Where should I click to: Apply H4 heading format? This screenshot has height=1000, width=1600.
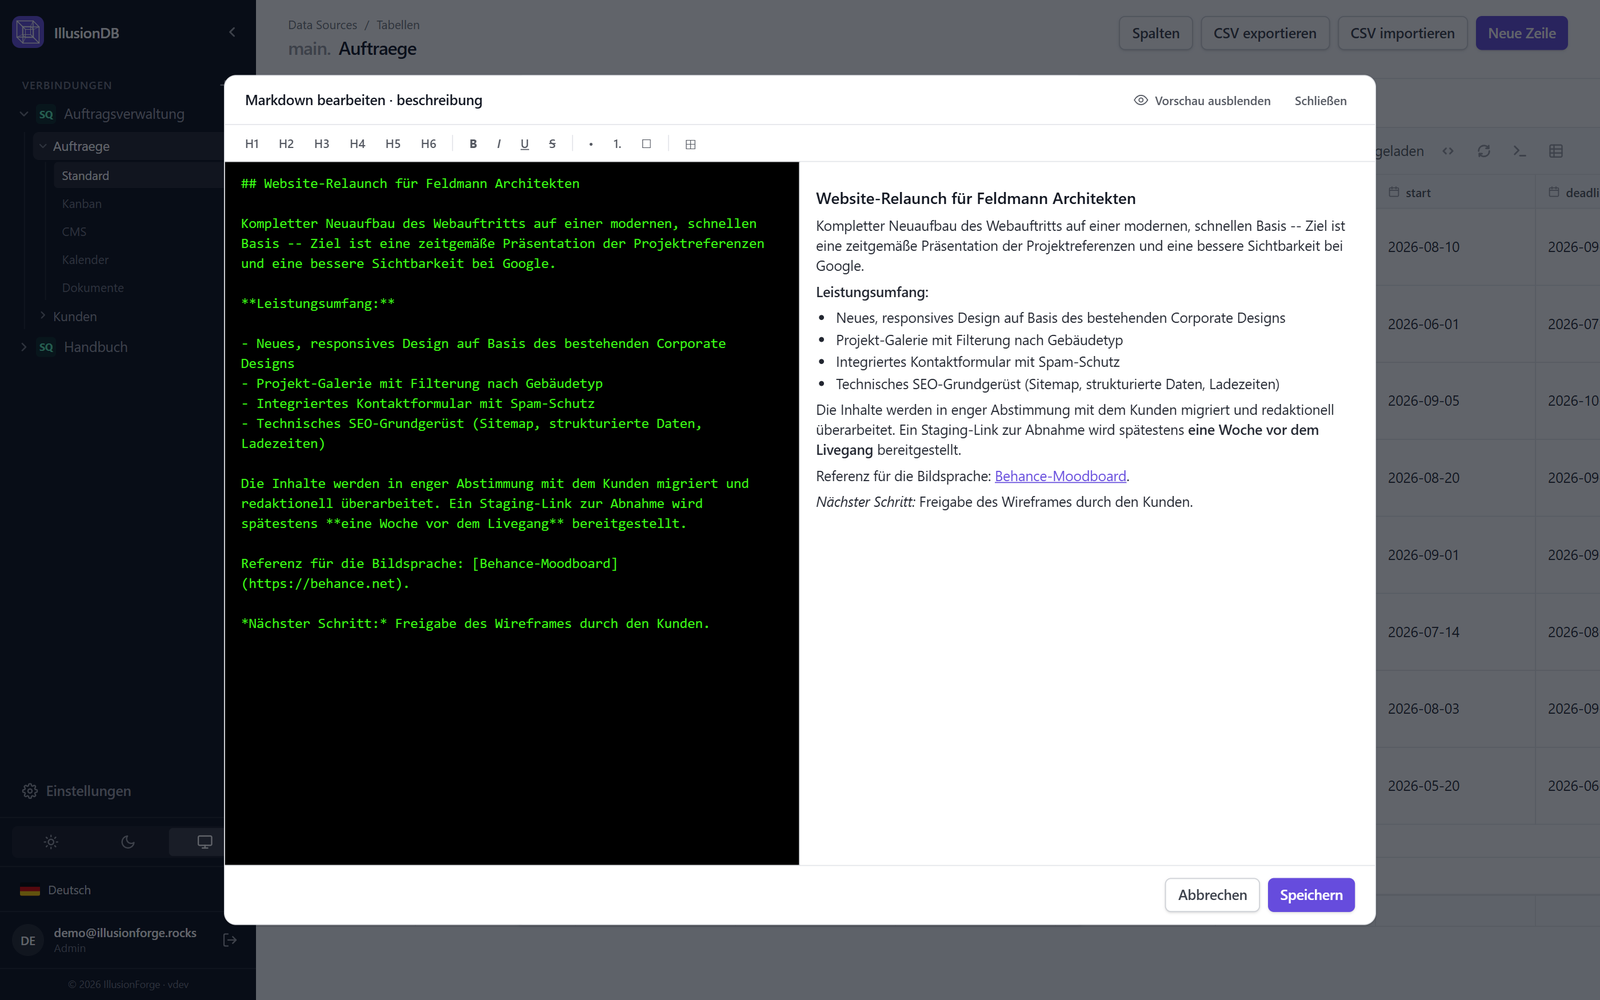[357, 144]
